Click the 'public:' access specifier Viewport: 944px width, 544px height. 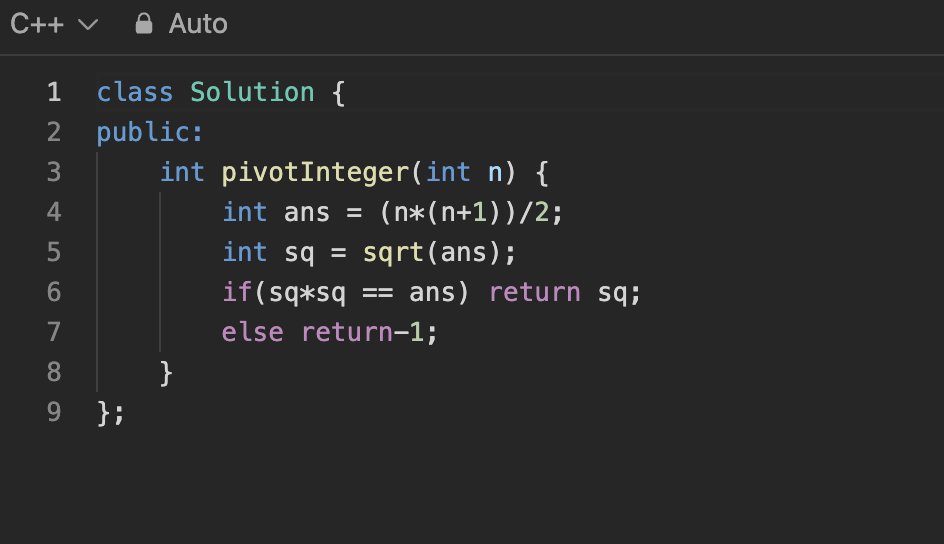click(150, 133)
